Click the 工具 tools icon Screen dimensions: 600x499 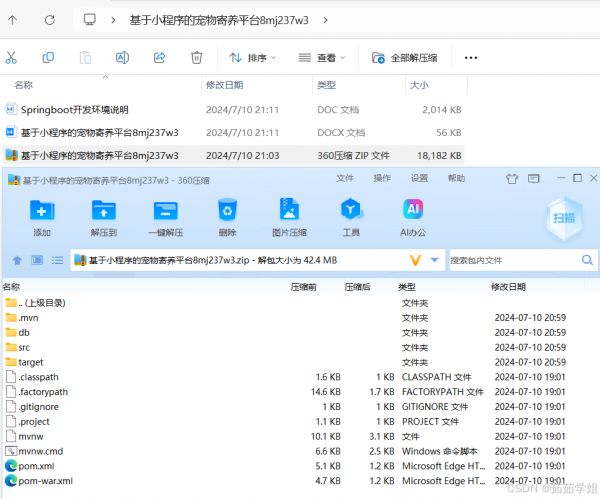[x=351, y=217]
